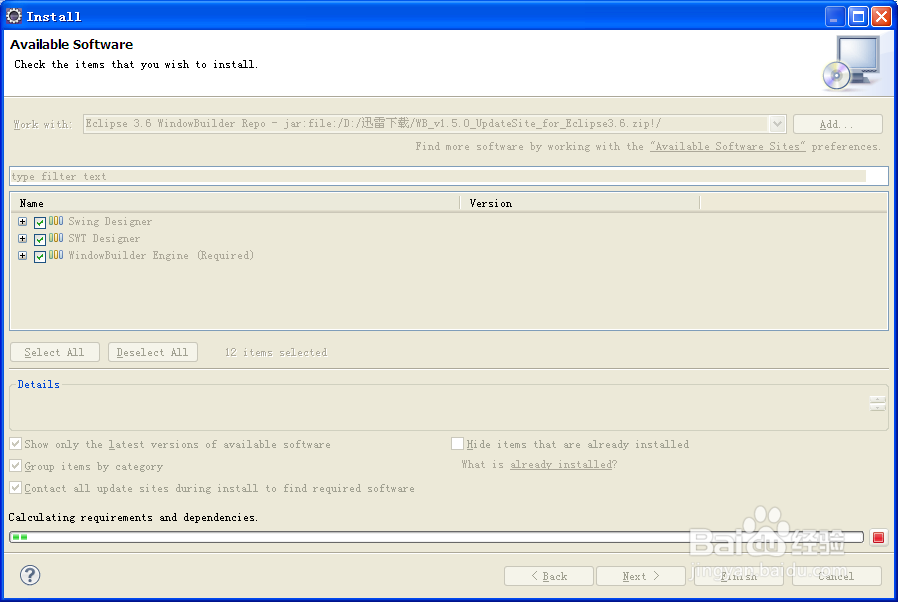The height and width of the screenshot is (602, 898).
Task: Click the Name column header
Action: [235, 203]
